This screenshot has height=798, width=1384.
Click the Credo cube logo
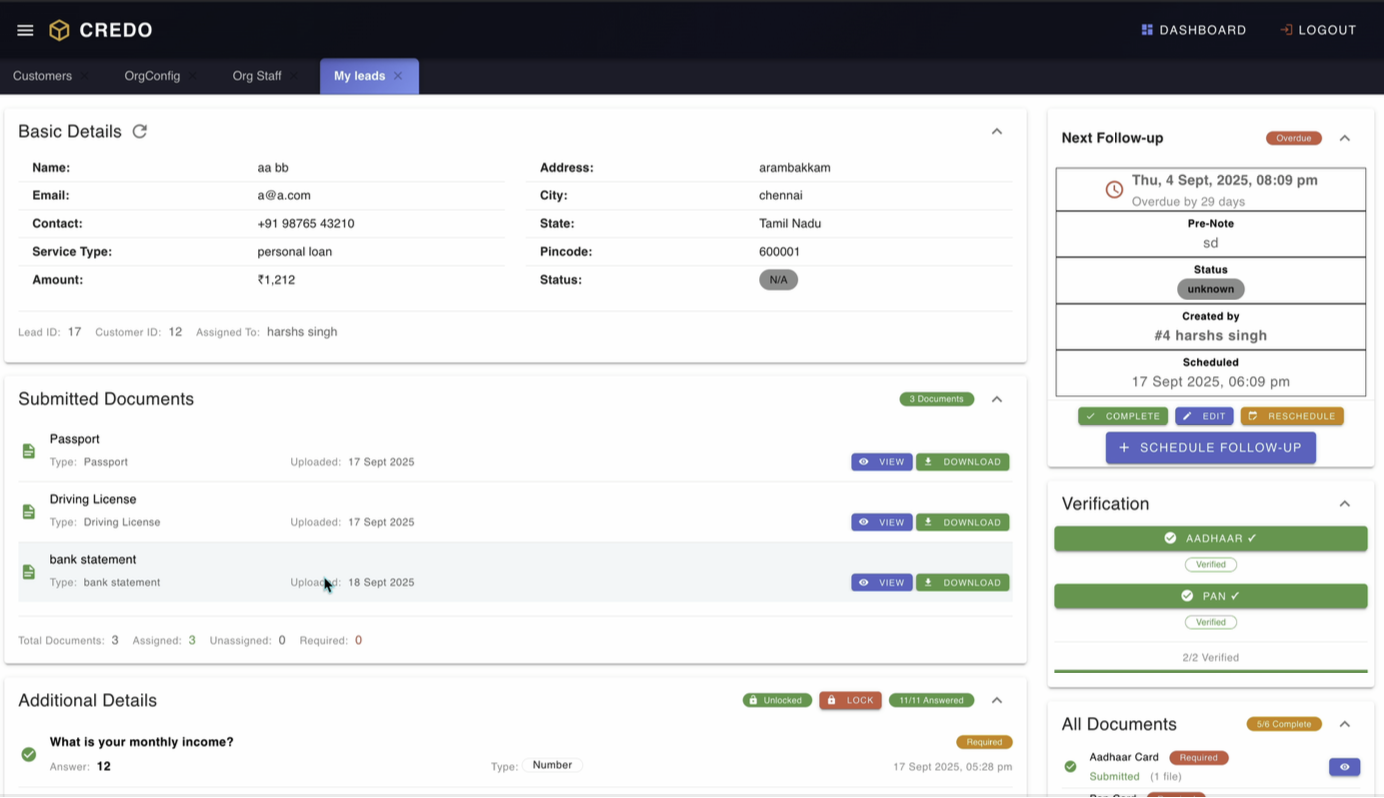pyautogui.click(x=60, y=30)
